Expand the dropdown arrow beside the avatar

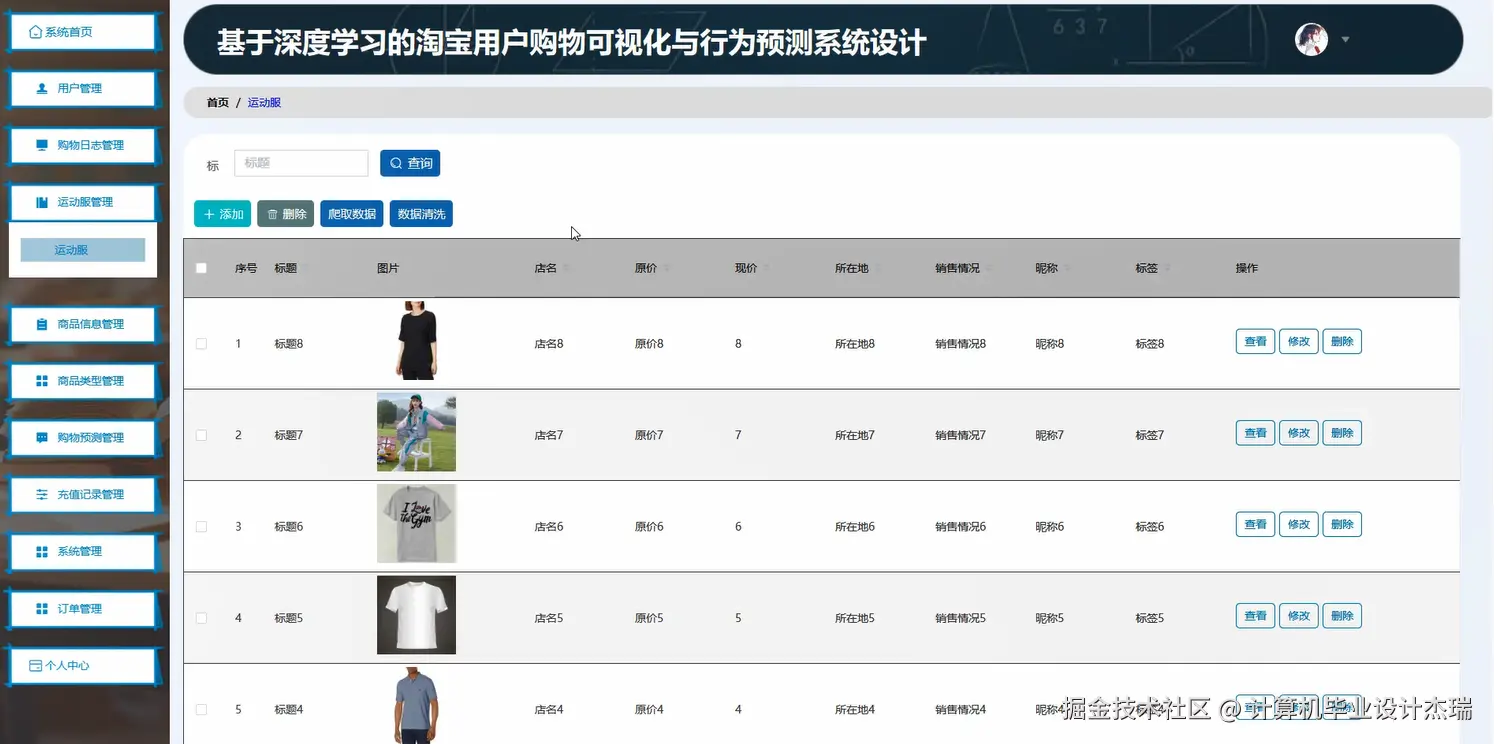tap(1345, 40)
